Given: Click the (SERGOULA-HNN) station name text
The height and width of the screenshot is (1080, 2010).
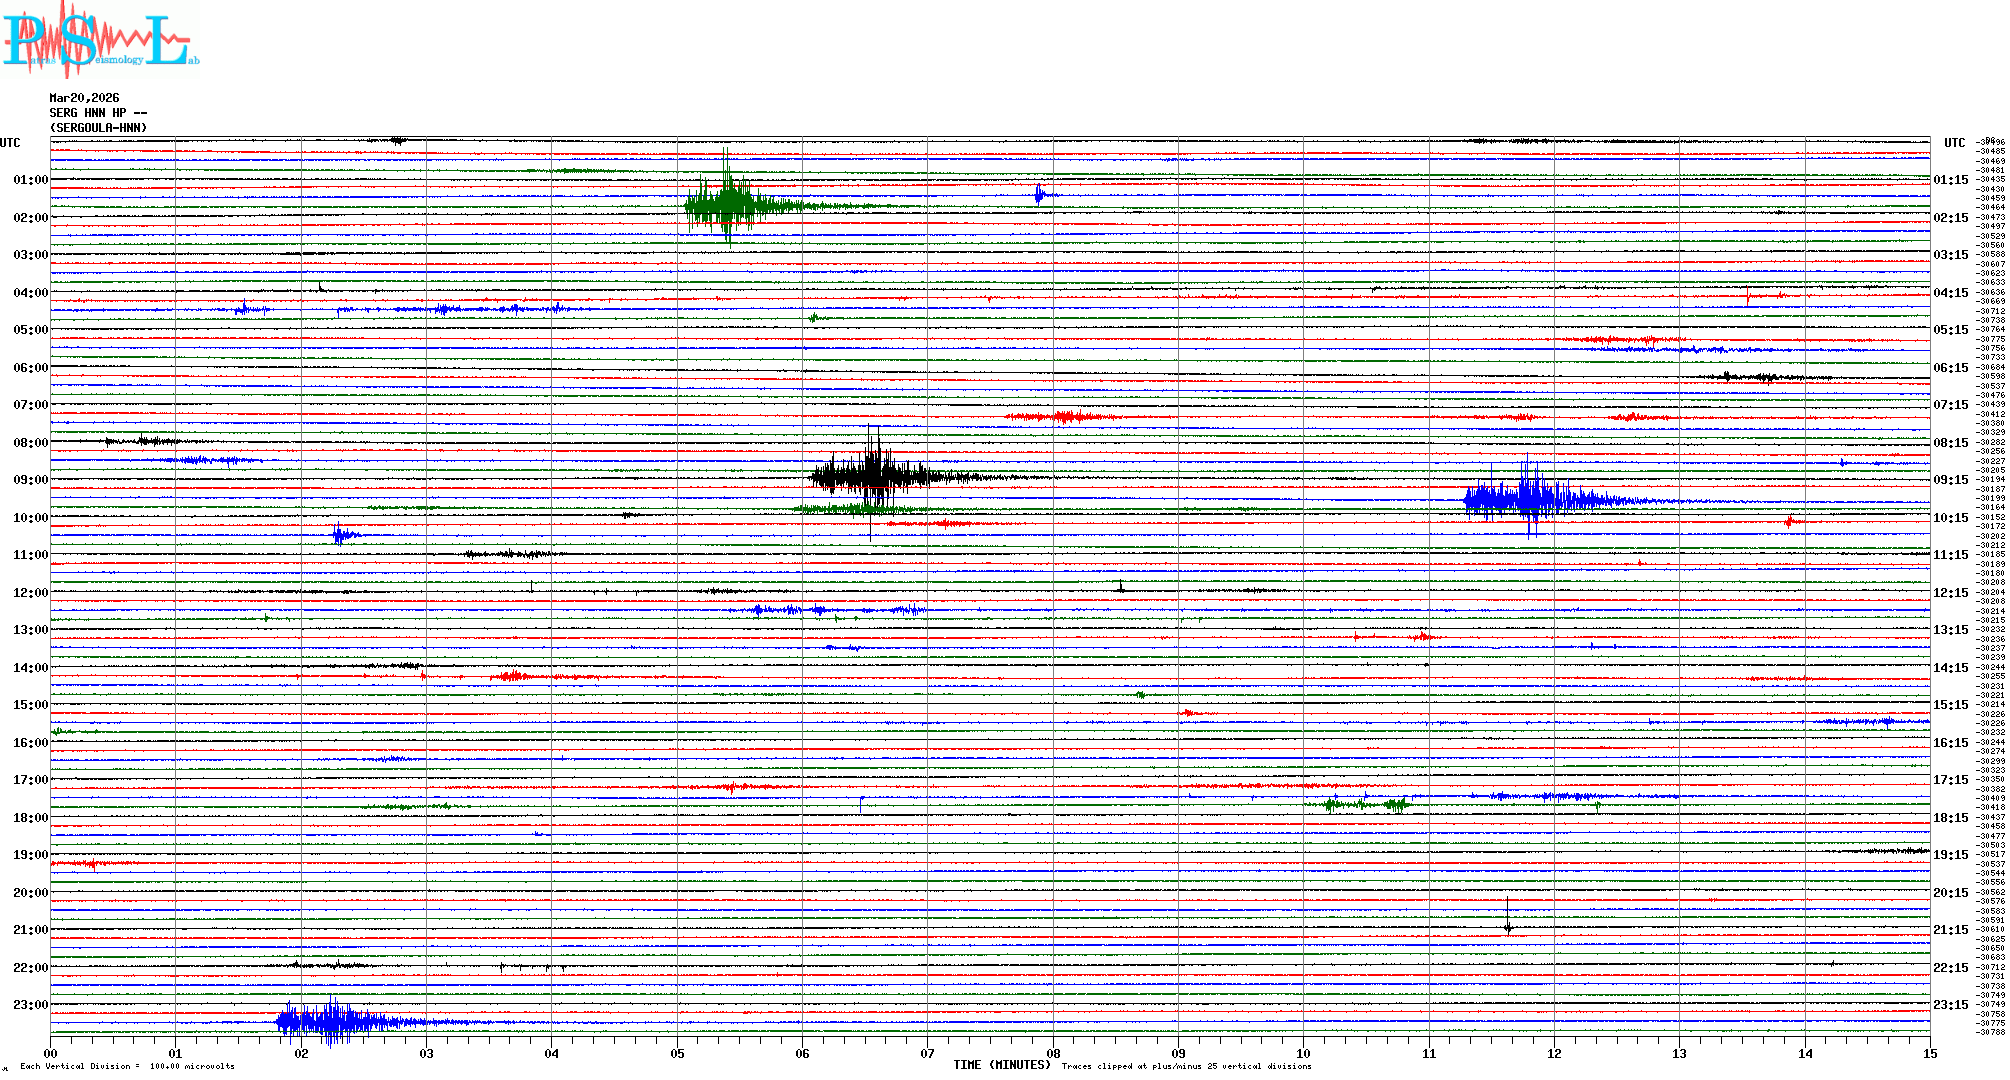Looking at the screenshot, I should tap(98, 128).
